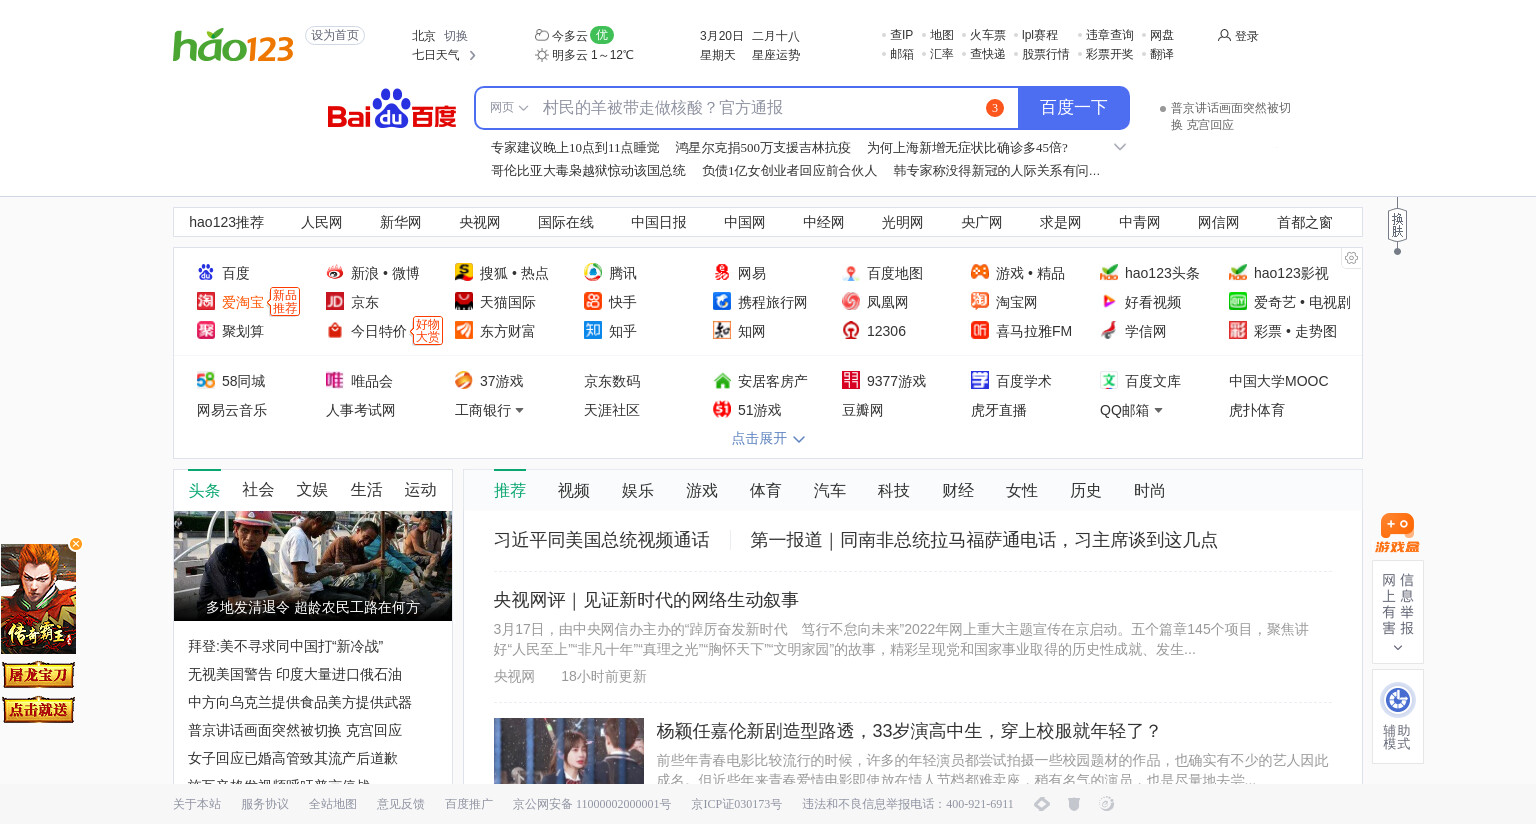Open the 12306 icon link
The image size is (1536, 824).
pos(851,330)
